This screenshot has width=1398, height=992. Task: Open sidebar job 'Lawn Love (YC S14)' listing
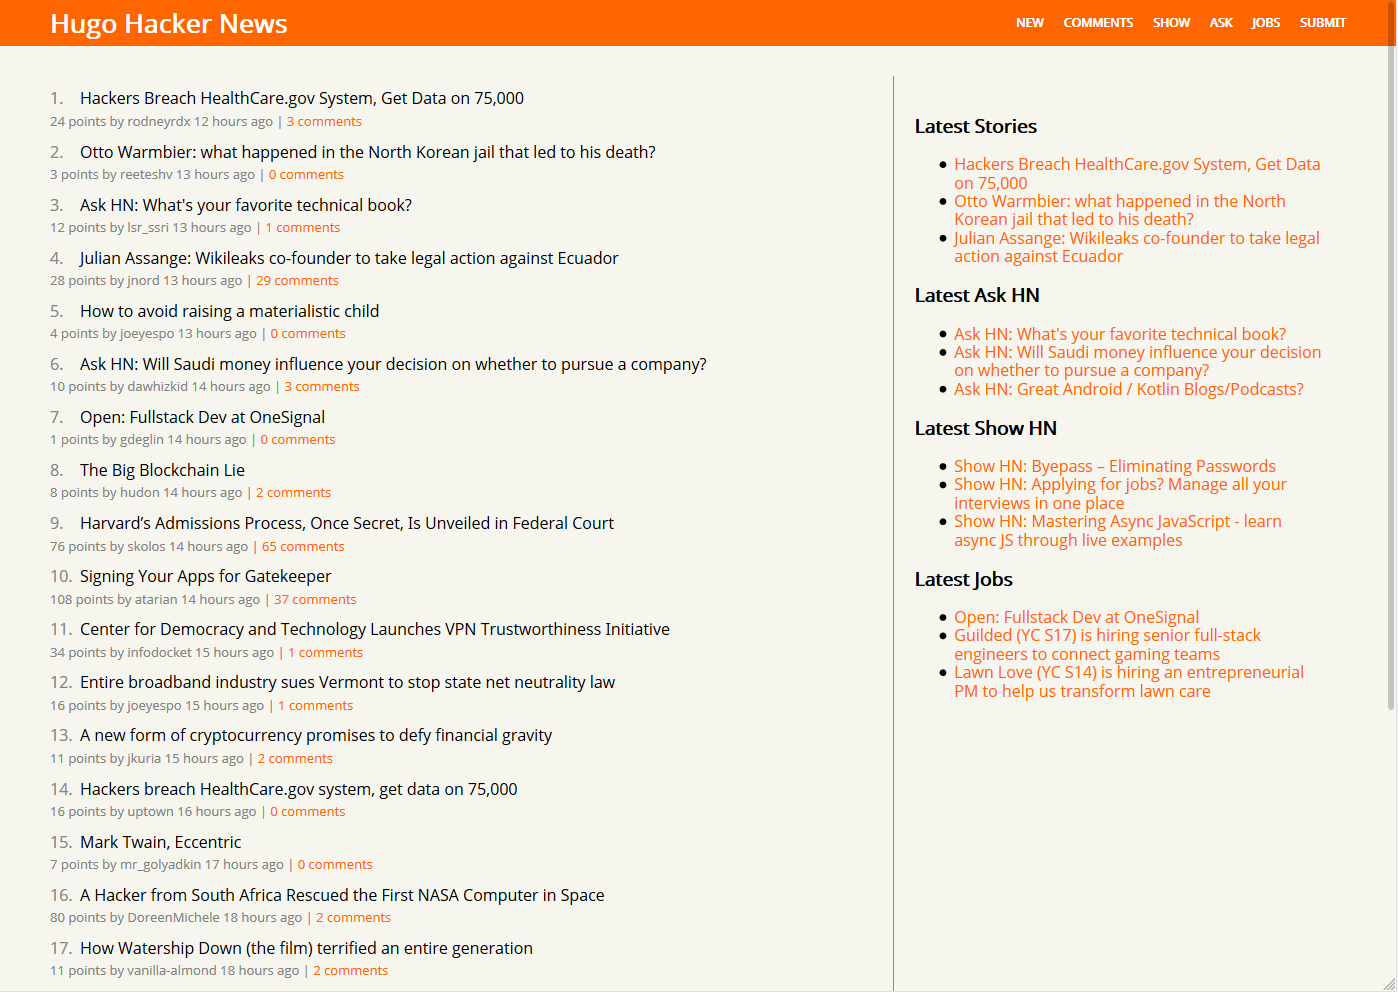[x=1128, y=682]
